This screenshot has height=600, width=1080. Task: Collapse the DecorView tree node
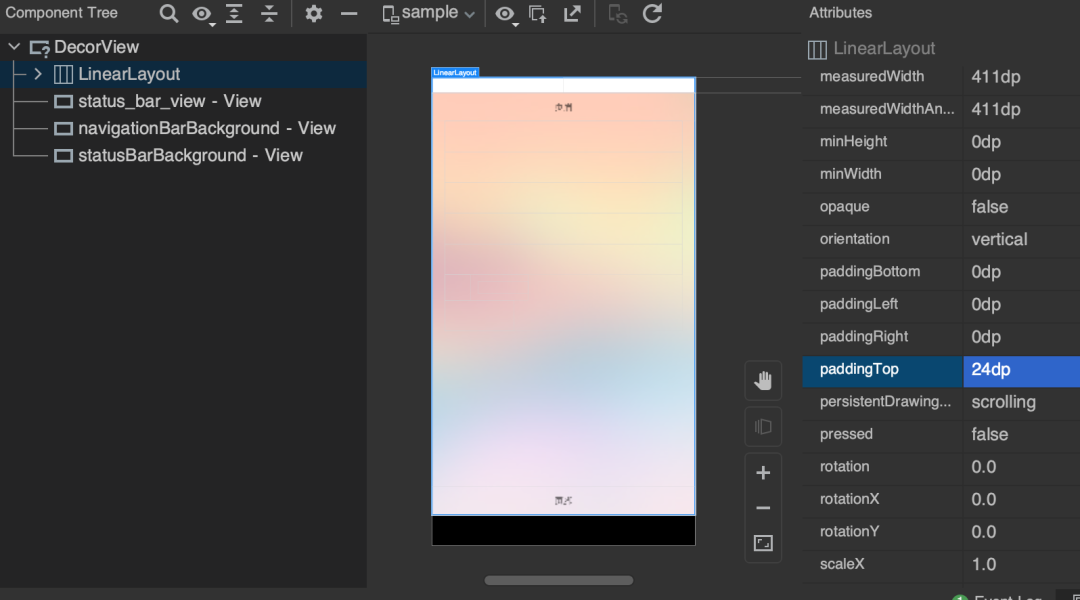click(x=14, y=47)
